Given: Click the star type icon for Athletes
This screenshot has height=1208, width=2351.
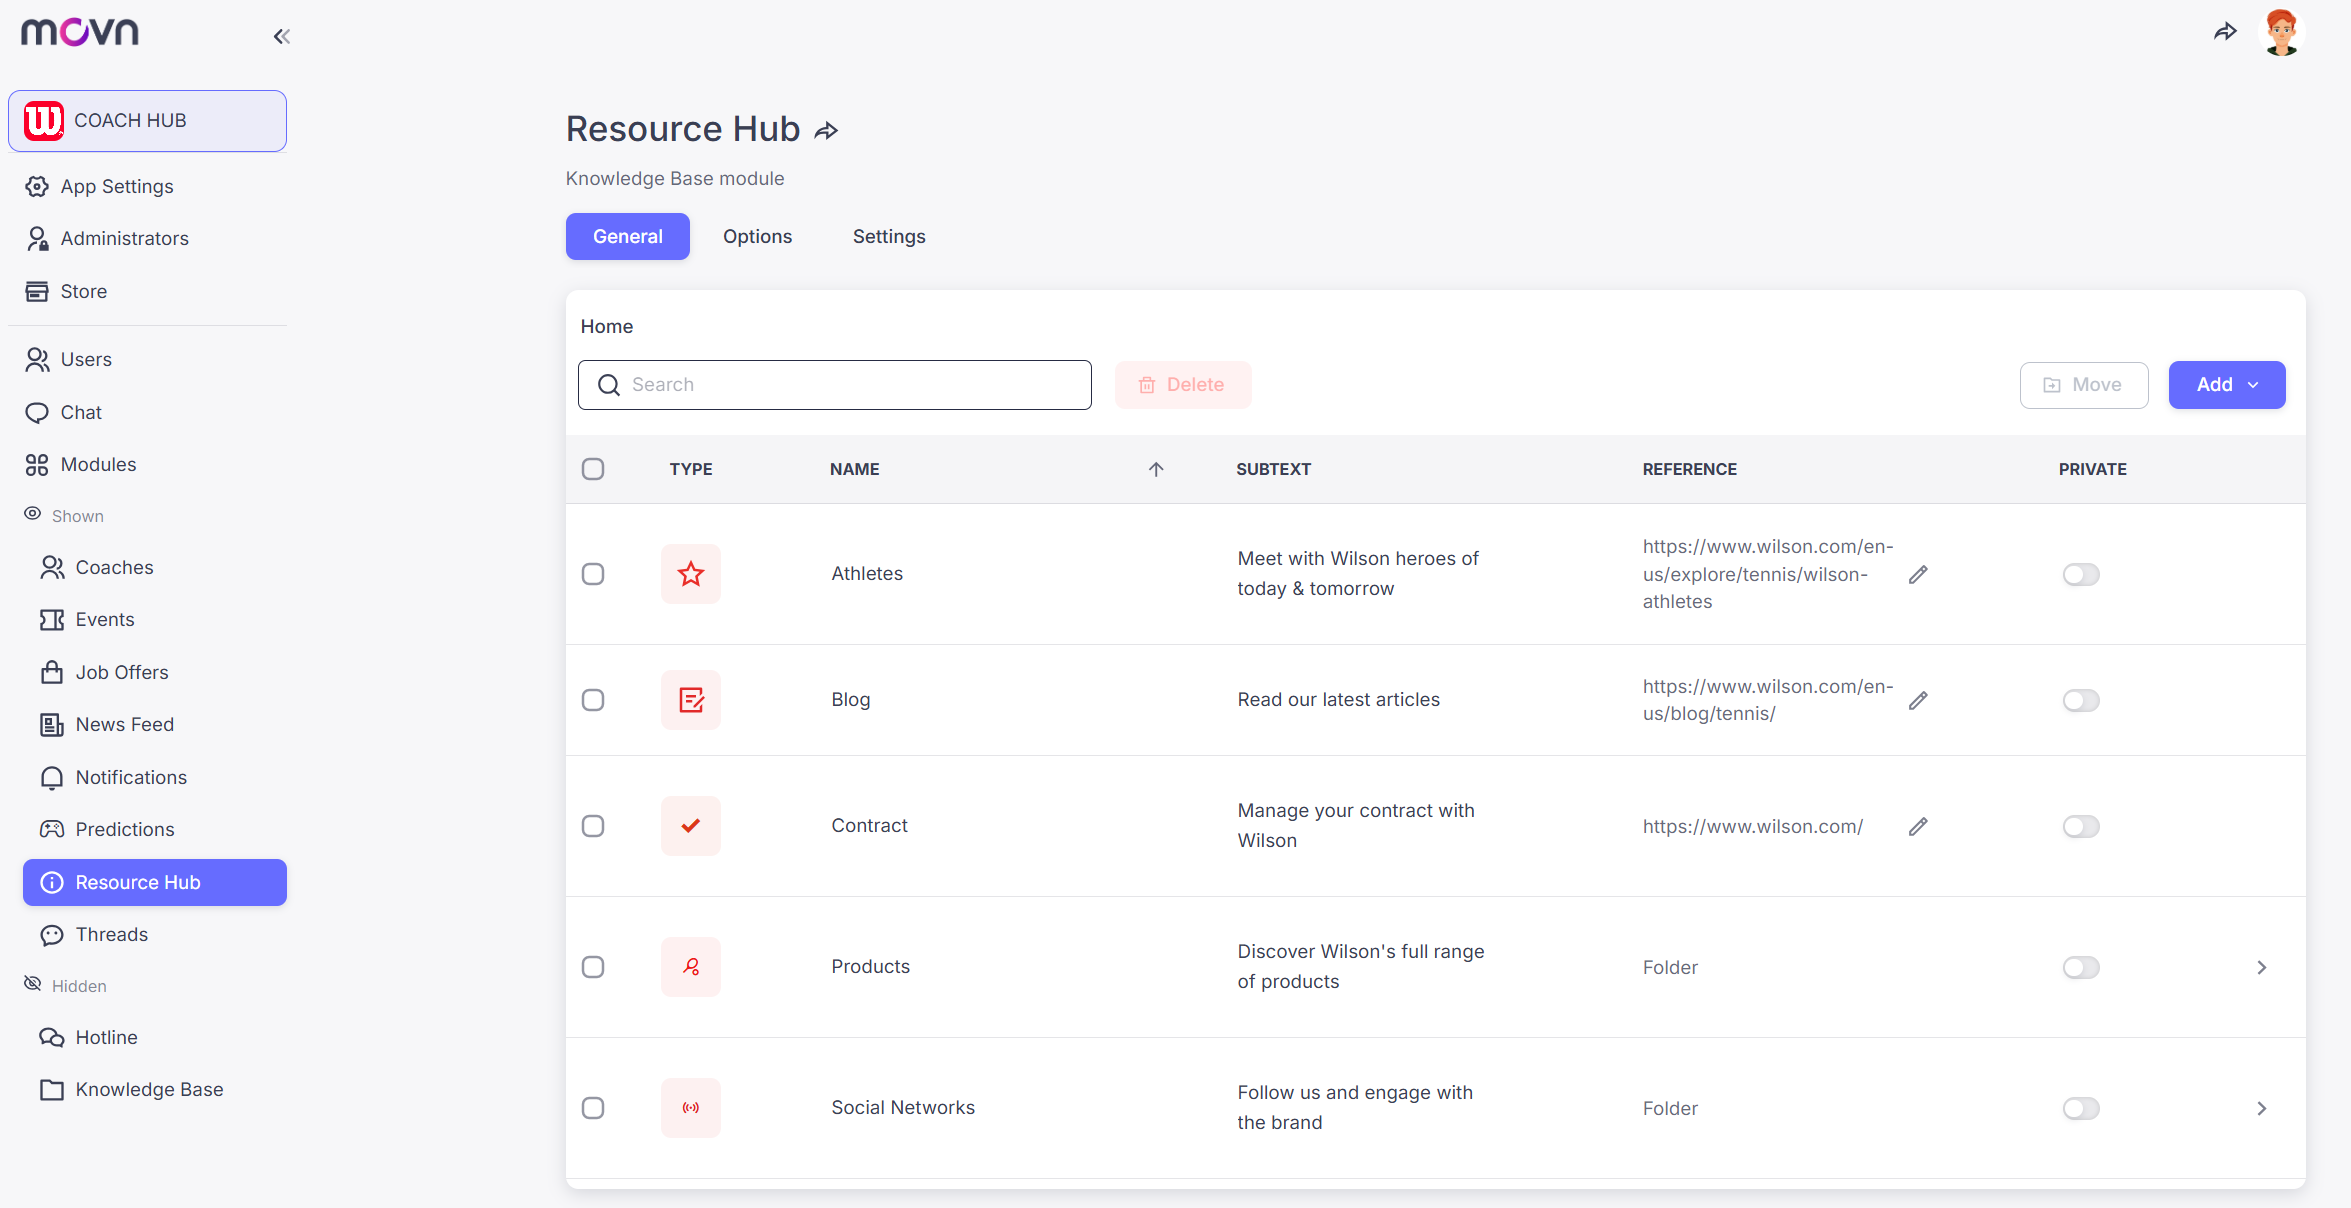Looking at the screenshot, I should click(690, 574).
